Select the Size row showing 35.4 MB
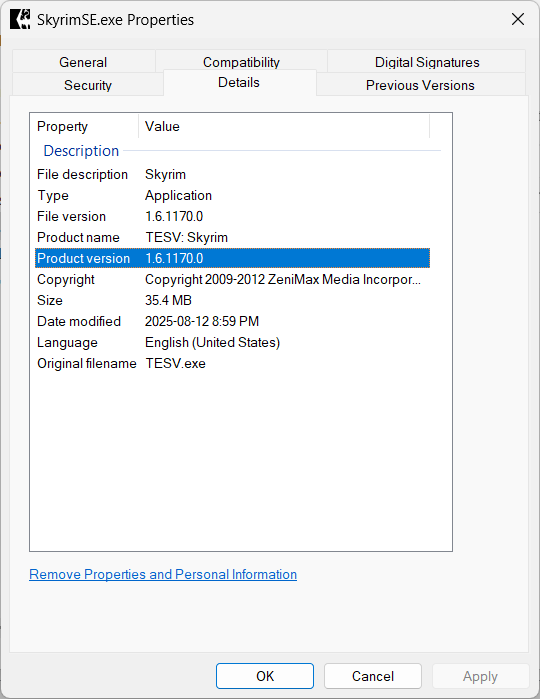Screen dimensions: 540x699 tap(232, 300)
